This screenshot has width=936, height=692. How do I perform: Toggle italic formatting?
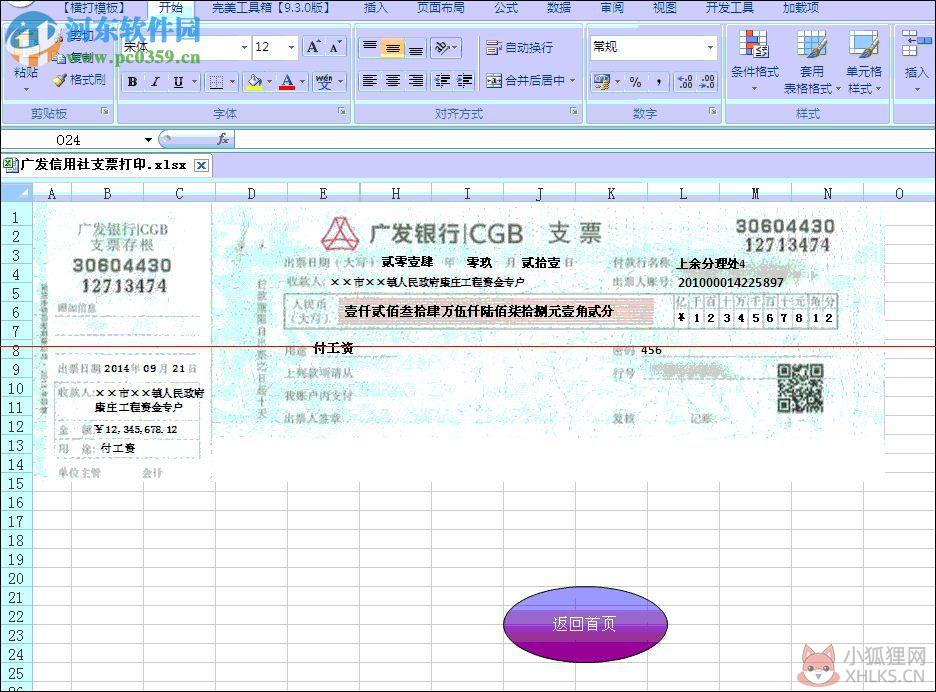[x=155, y=82]
